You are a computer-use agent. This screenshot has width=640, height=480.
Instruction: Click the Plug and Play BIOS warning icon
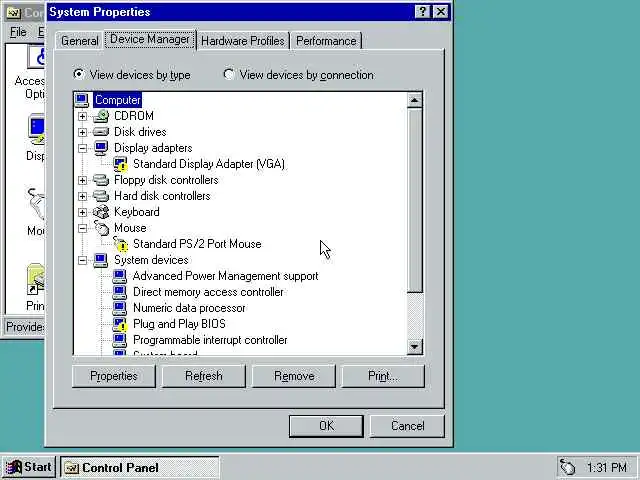(x=120, y=324)
